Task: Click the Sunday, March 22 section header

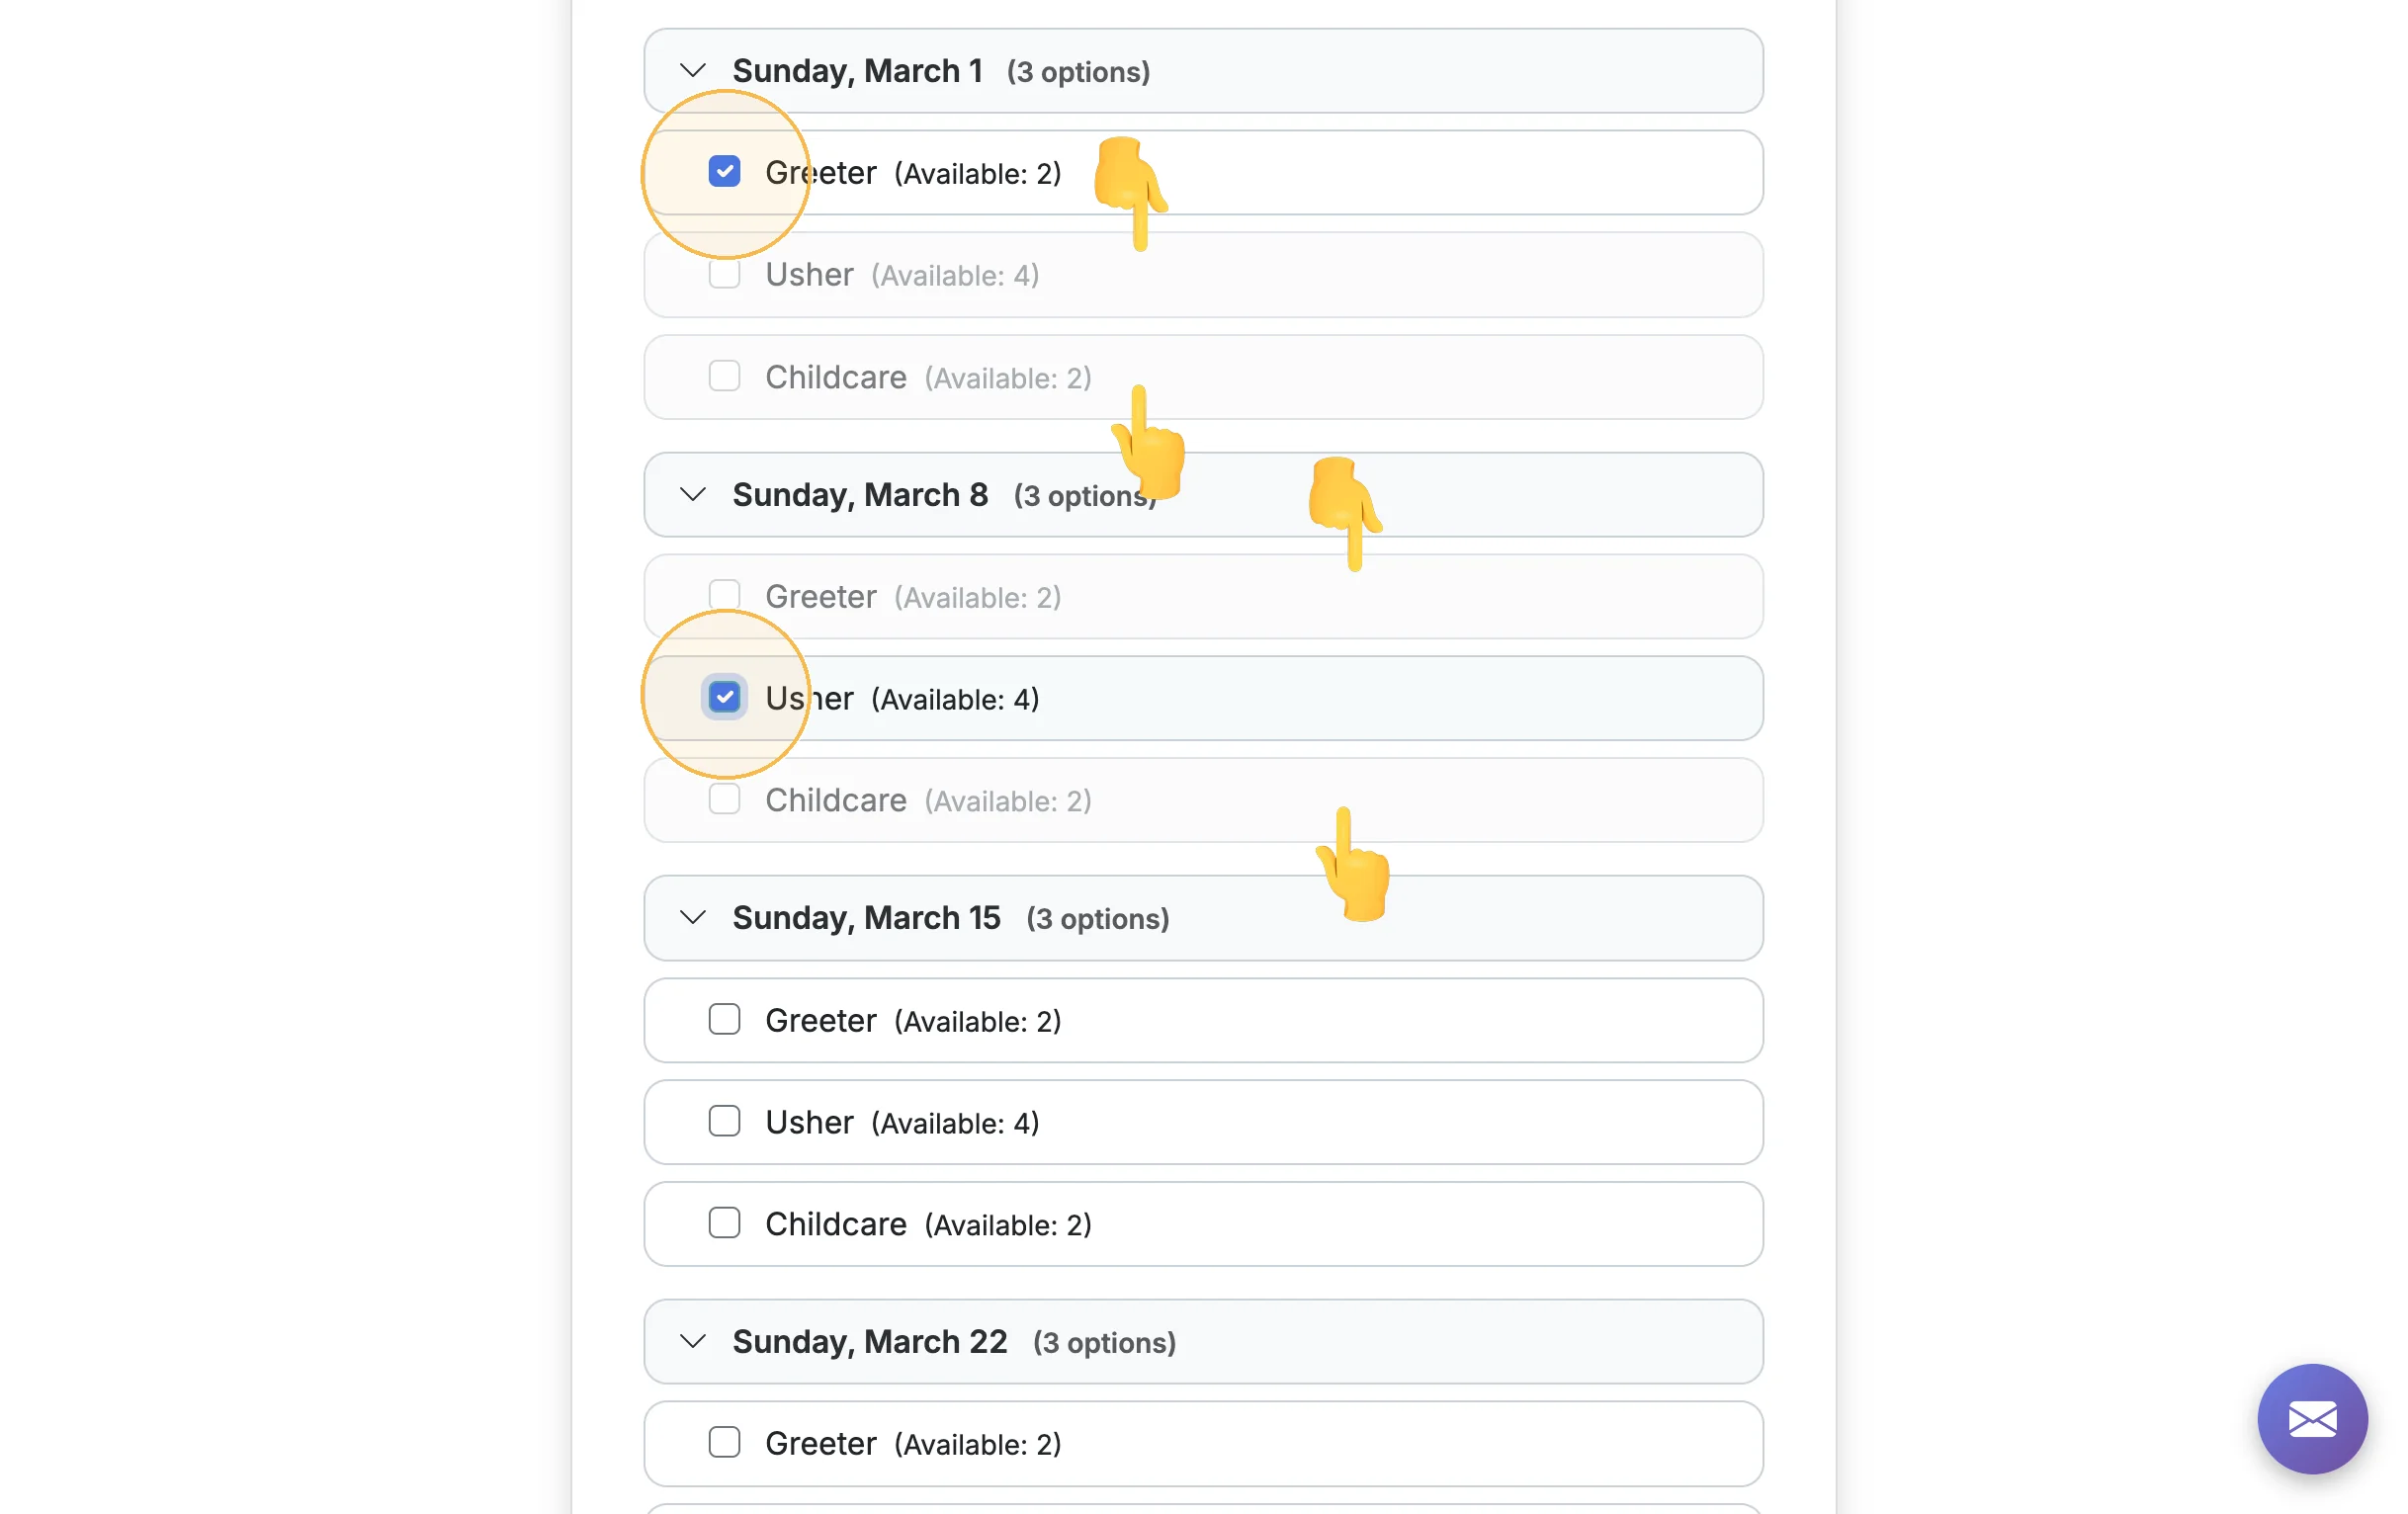Action: [1202, 1341]
